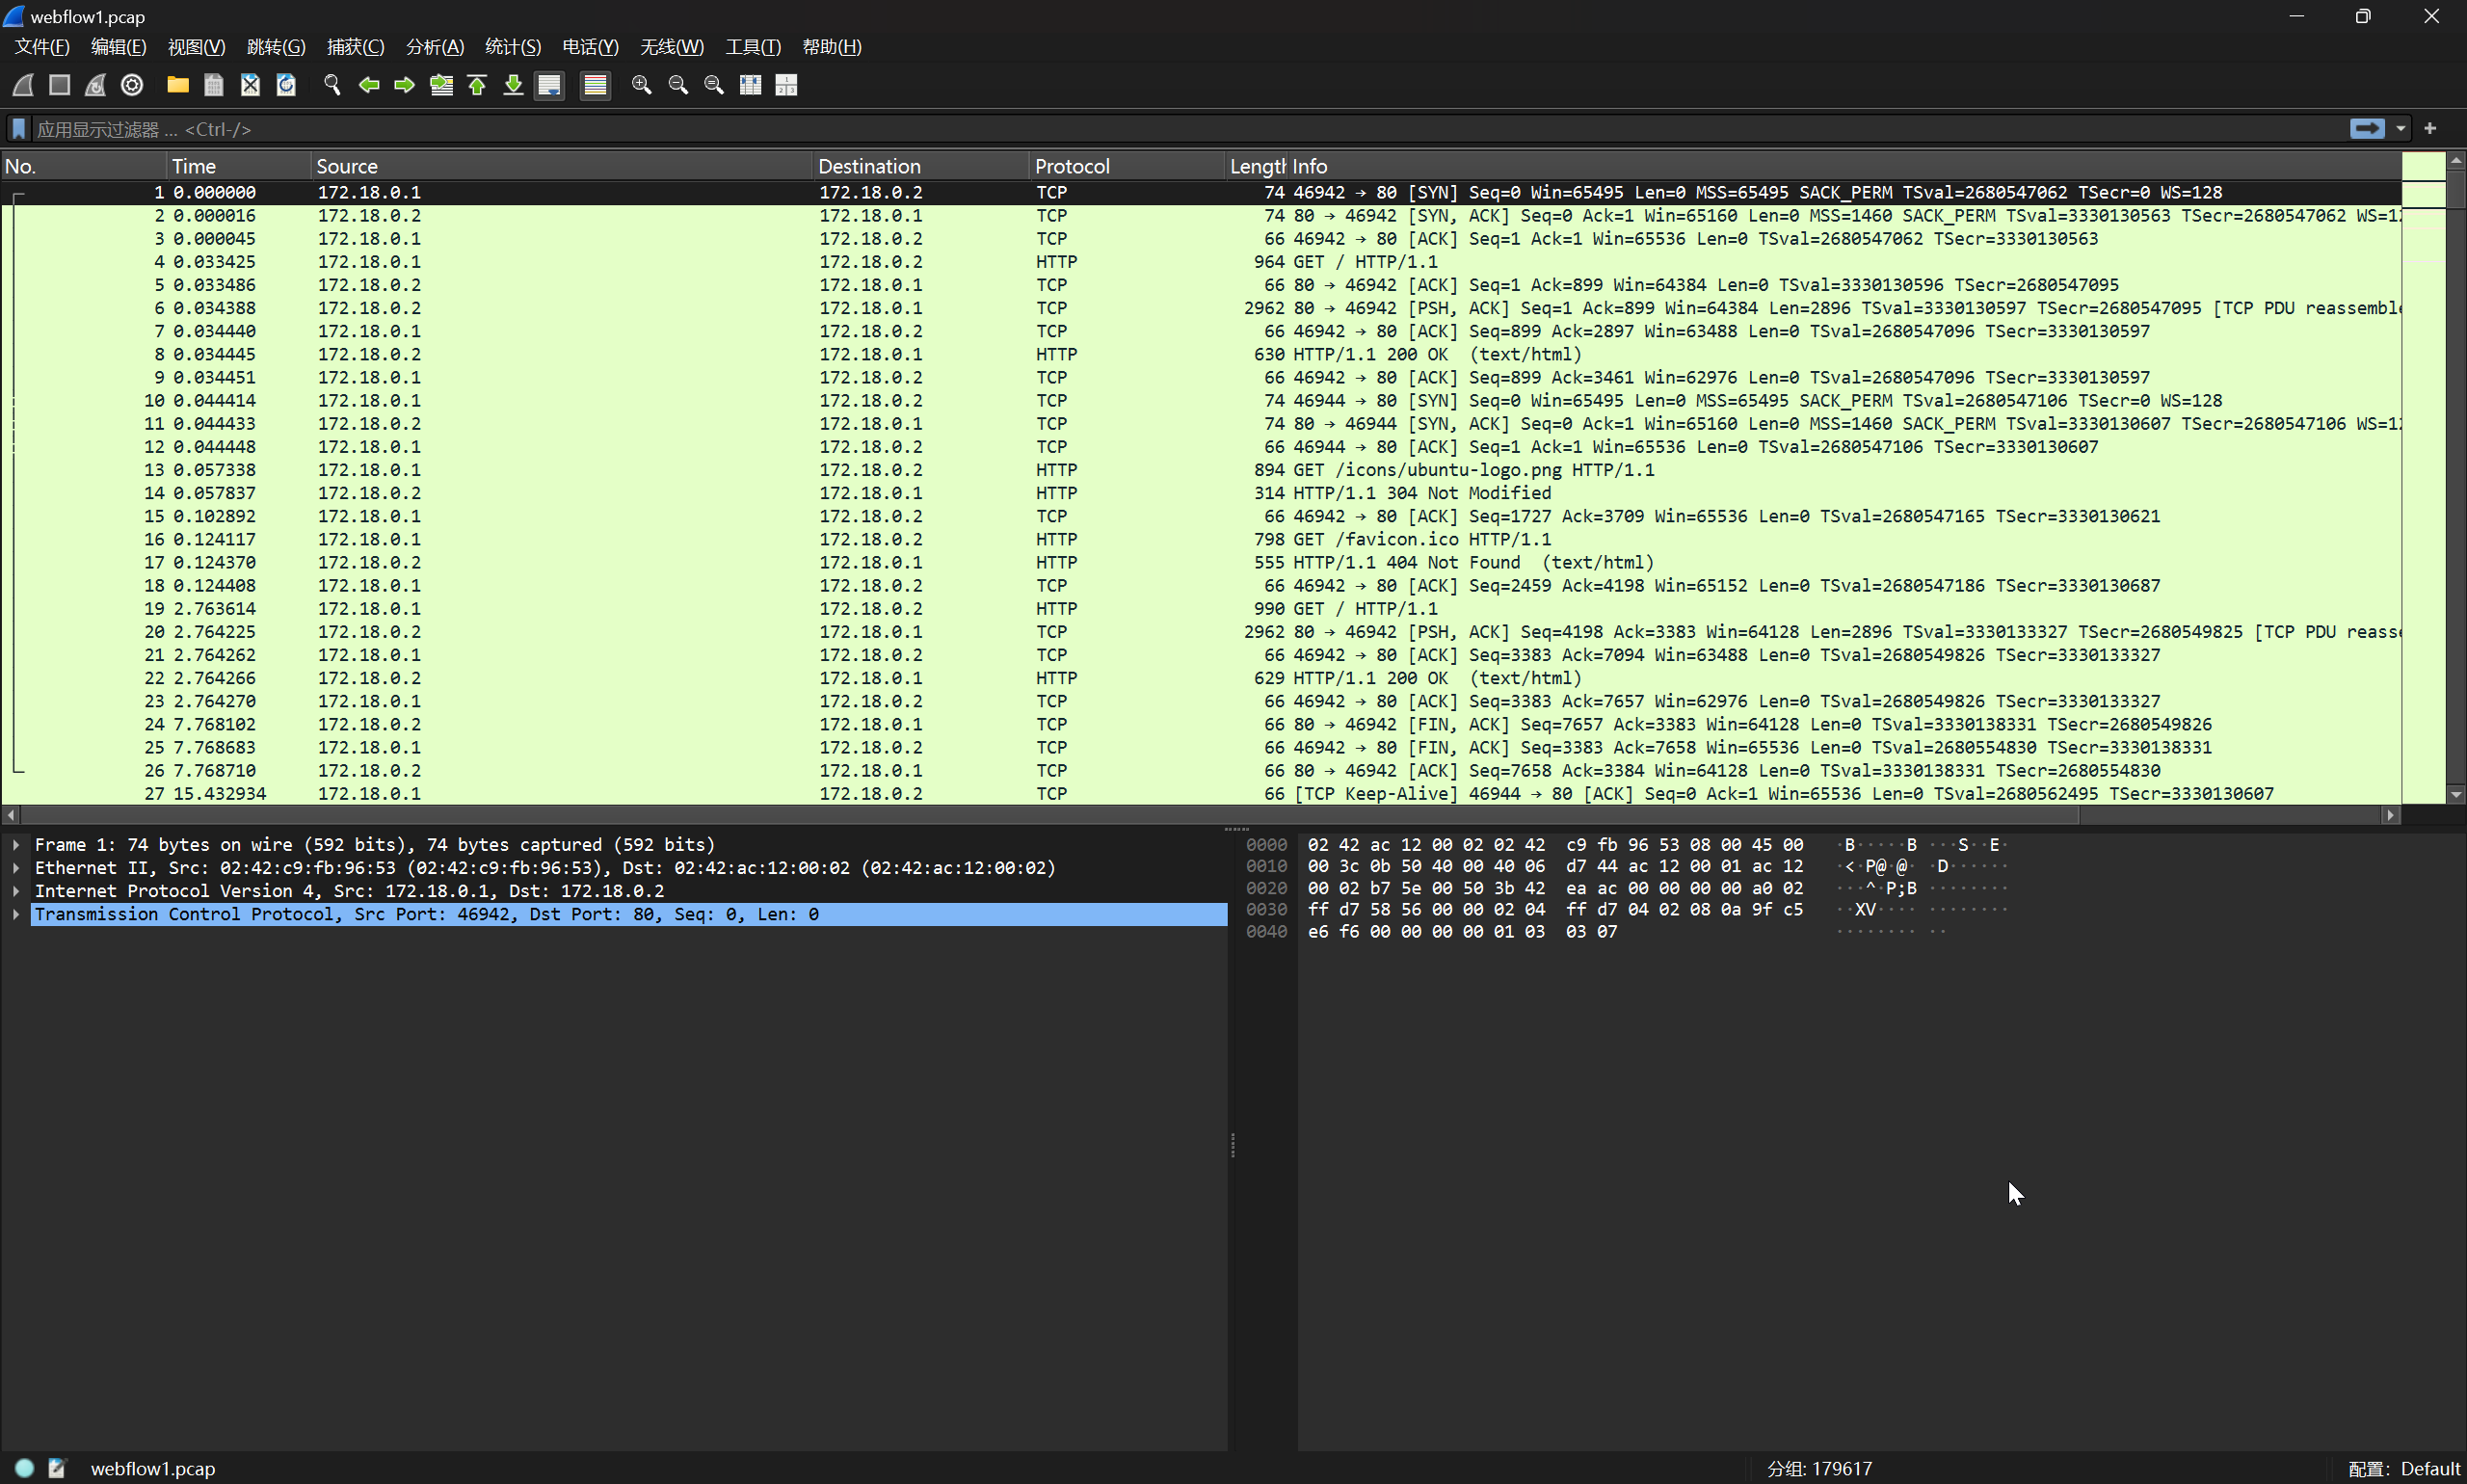Zoom in on packet text
The image size is (2467, 1484).
(x=642, y=85)
